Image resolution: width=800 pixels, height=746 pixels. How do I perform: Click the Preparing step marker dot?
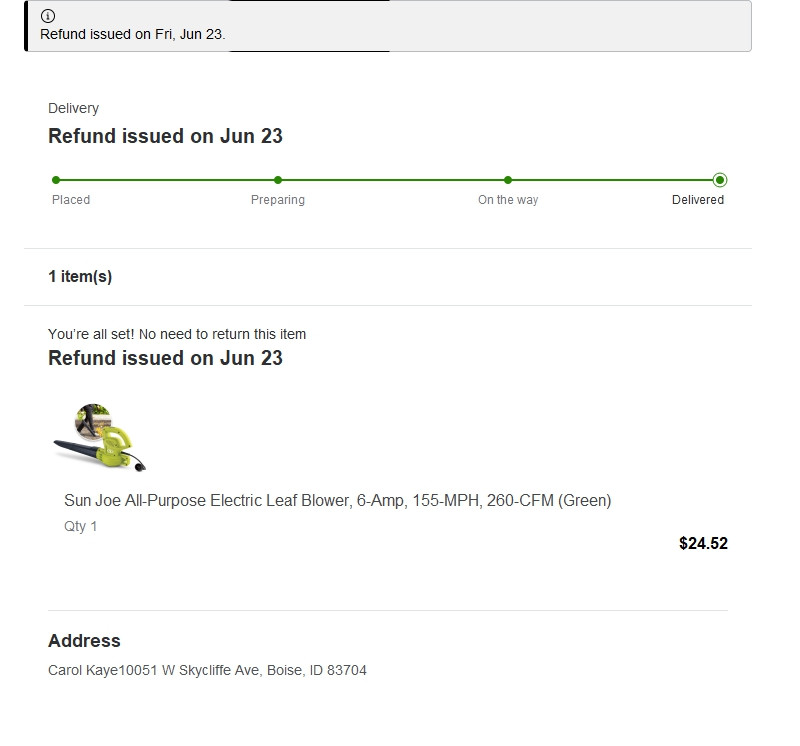click(x=278, y=180)
